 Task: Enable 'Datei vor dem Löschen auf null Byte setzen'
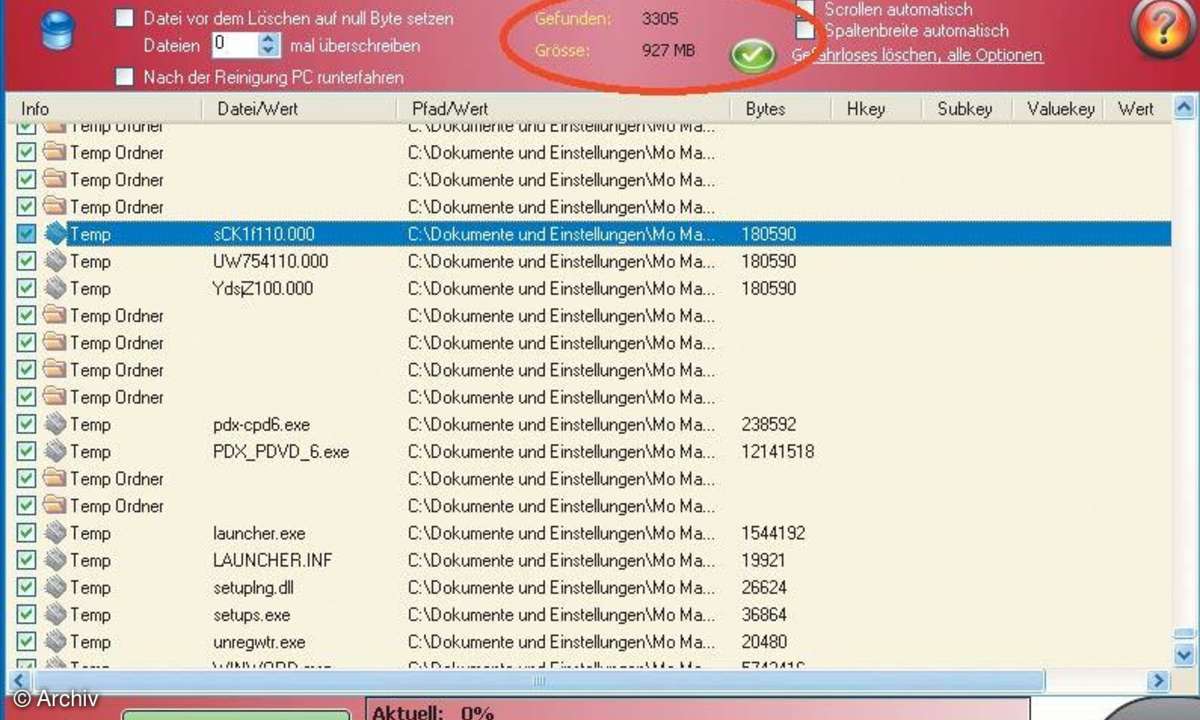coord(125,17)
